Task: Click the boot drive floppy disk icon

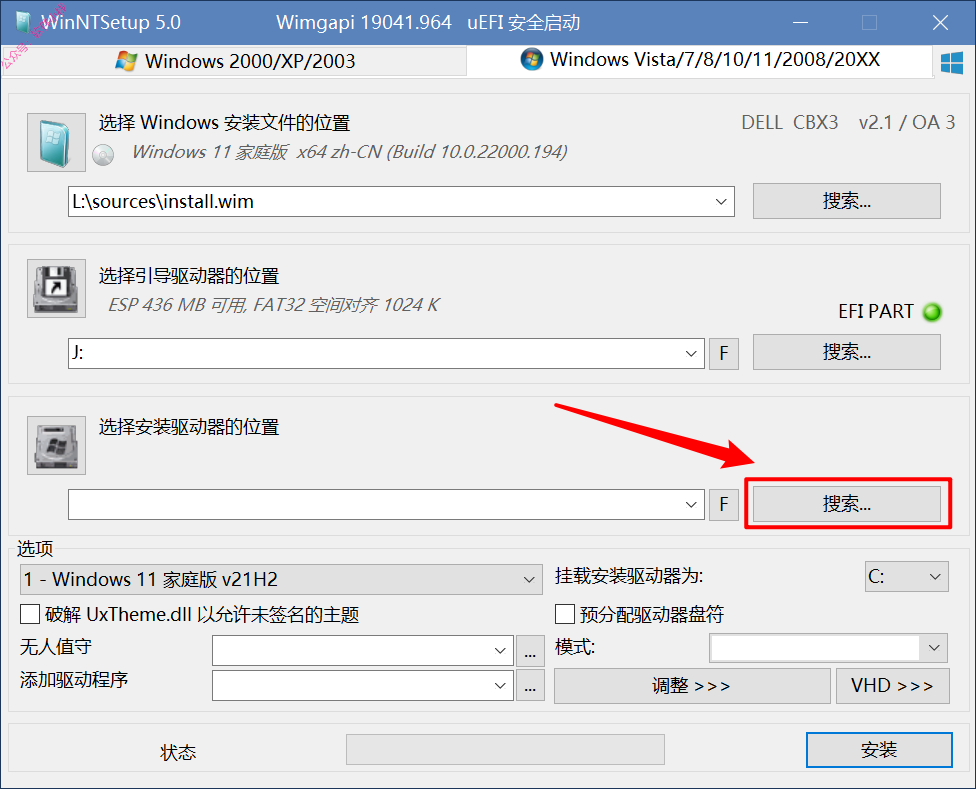Action: (56, 289)
